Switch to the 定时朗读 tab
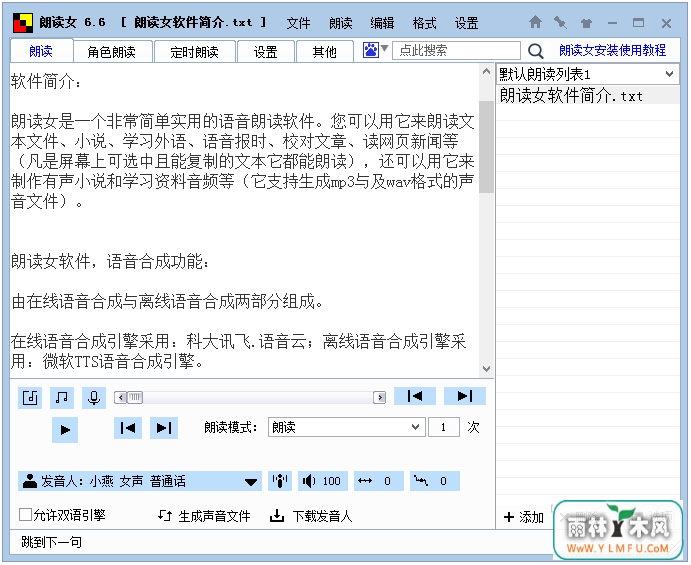 coord(194,52)
